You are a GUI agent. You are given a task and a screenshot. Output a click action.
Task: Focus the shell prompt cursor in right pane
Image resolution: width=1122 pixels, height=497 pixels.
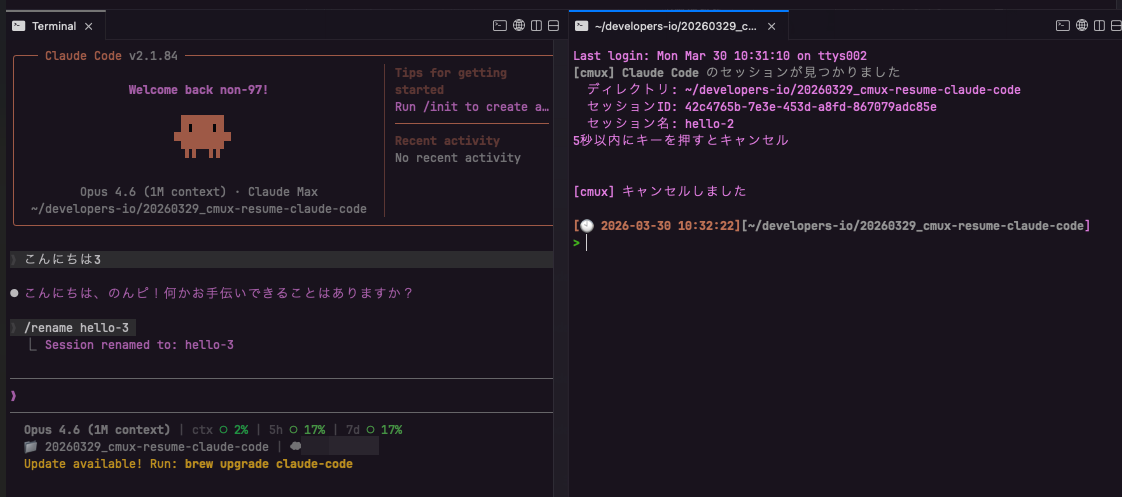coord(586,243)
